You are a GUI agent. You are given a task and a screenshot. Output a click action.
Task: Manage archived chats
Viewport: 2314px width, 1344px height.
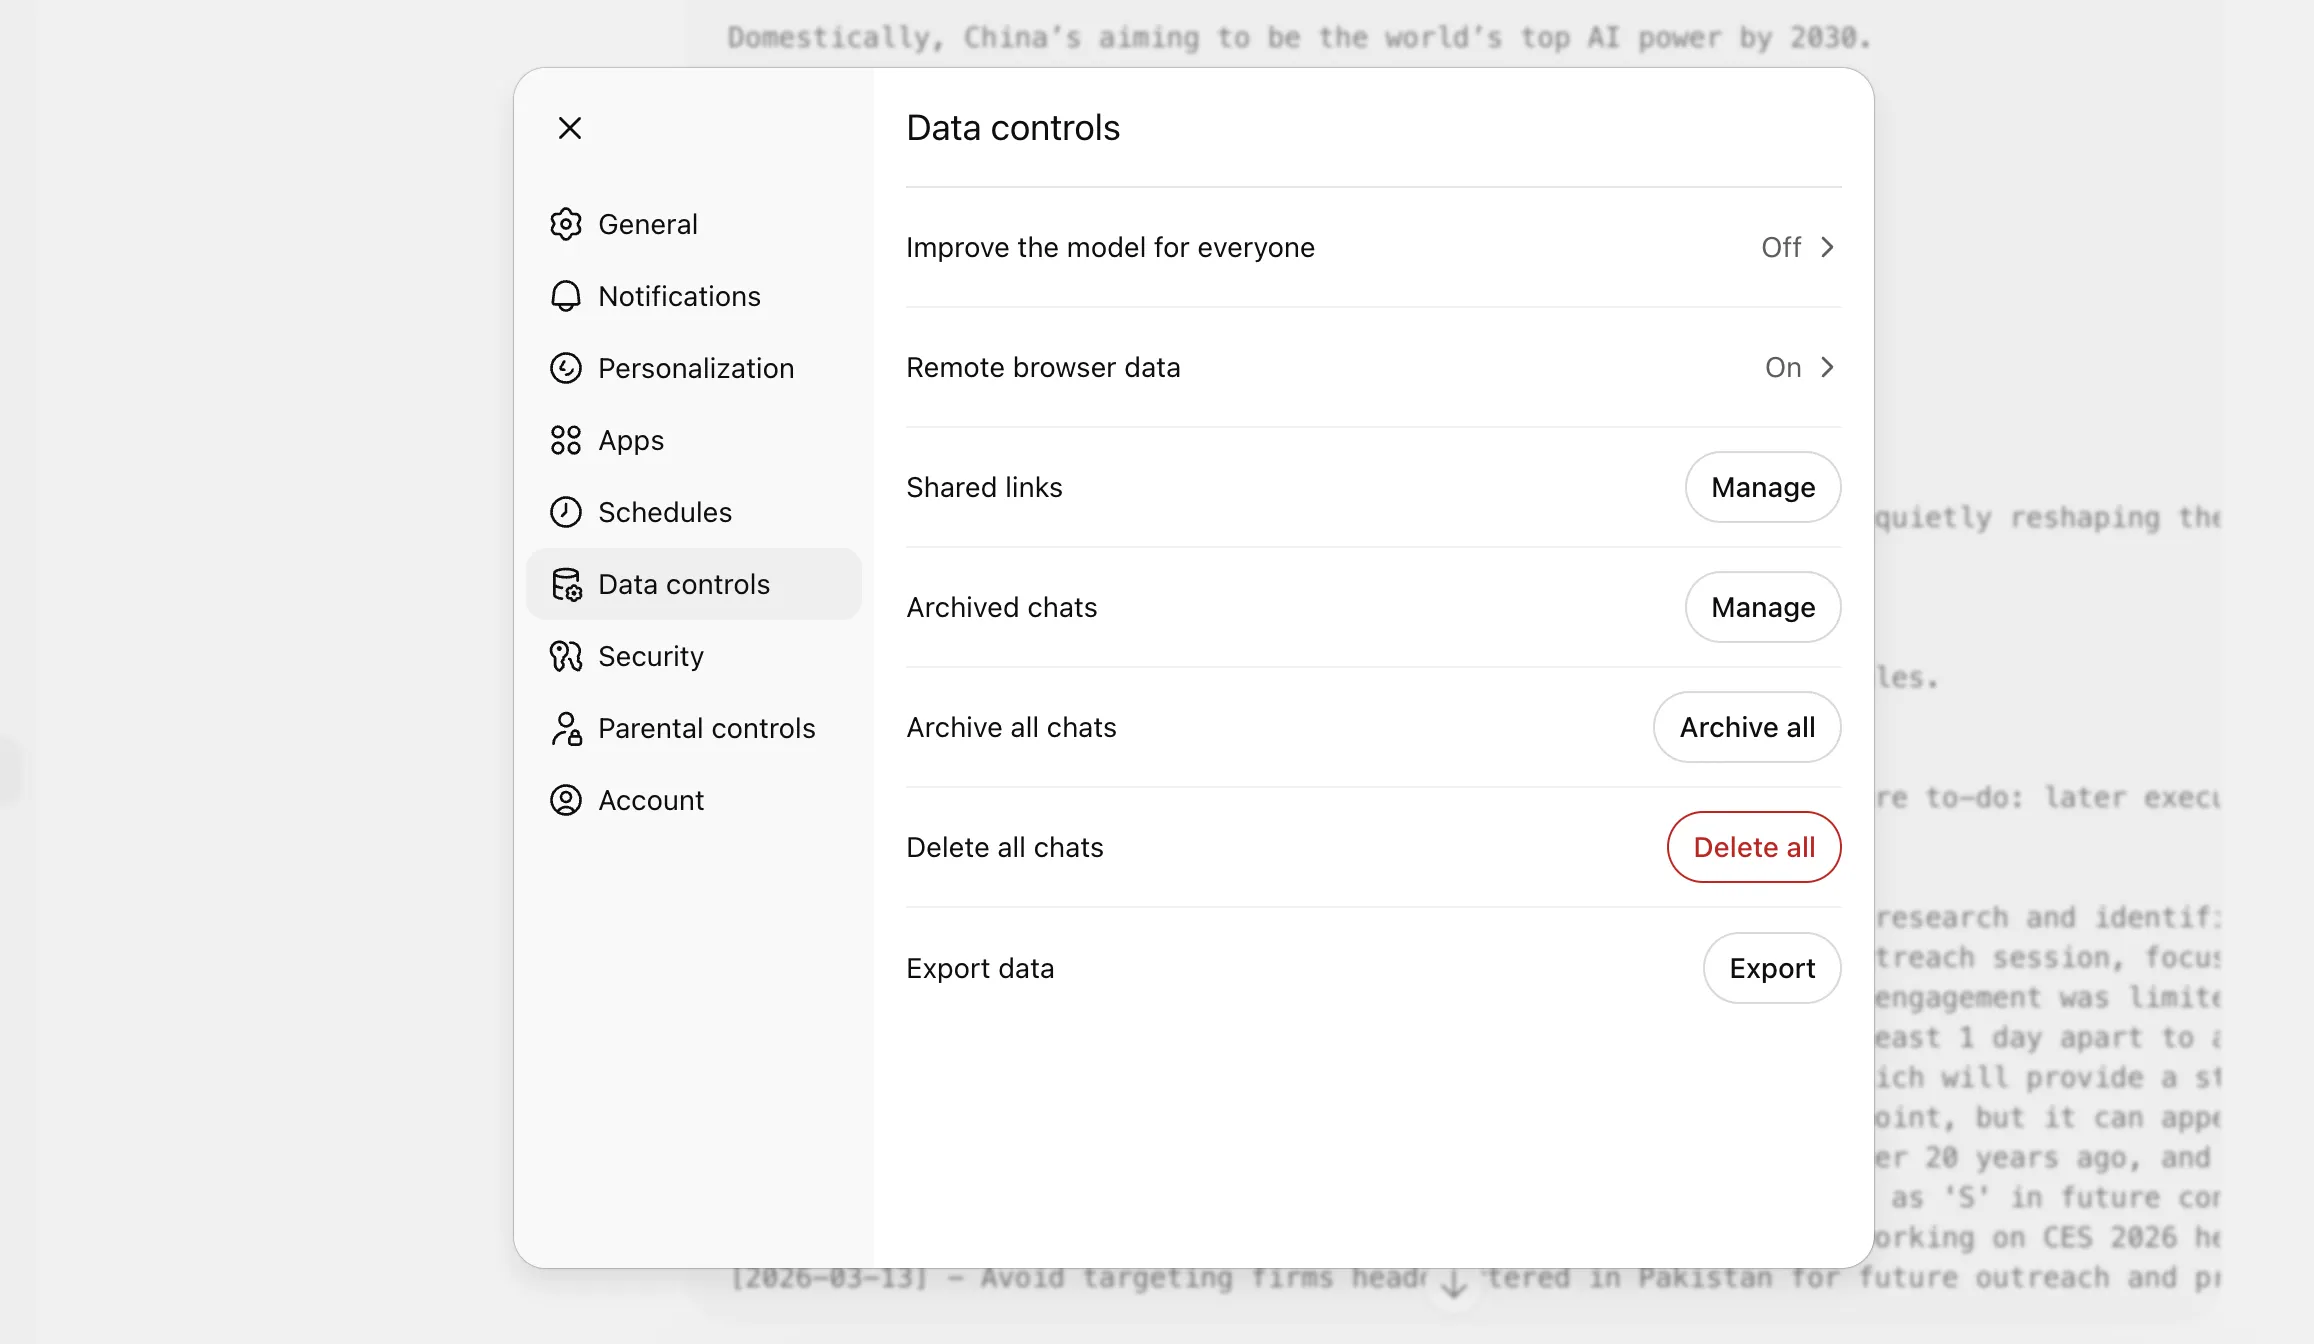coord(1763,607)
